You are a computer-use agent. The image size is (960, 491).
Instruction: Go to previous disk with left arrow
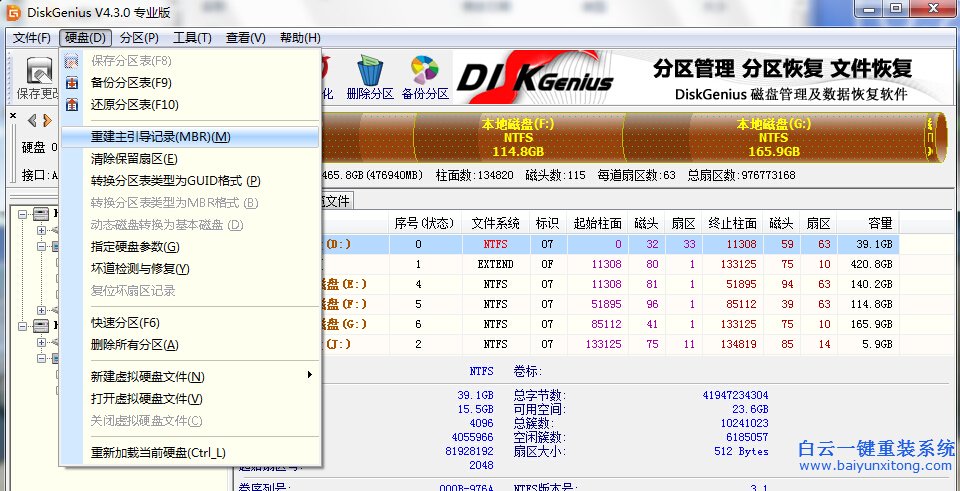pyautogui.click(x=31, y=121)
